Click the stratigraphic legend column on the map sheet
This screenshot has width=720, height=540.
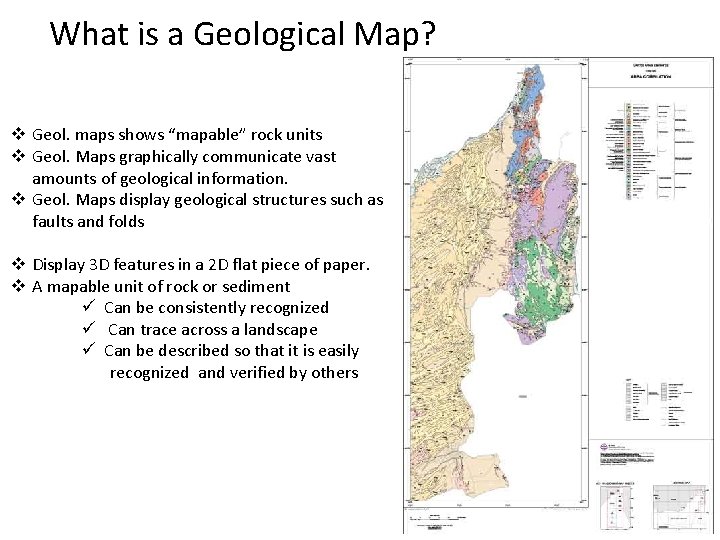pos(629,151)
